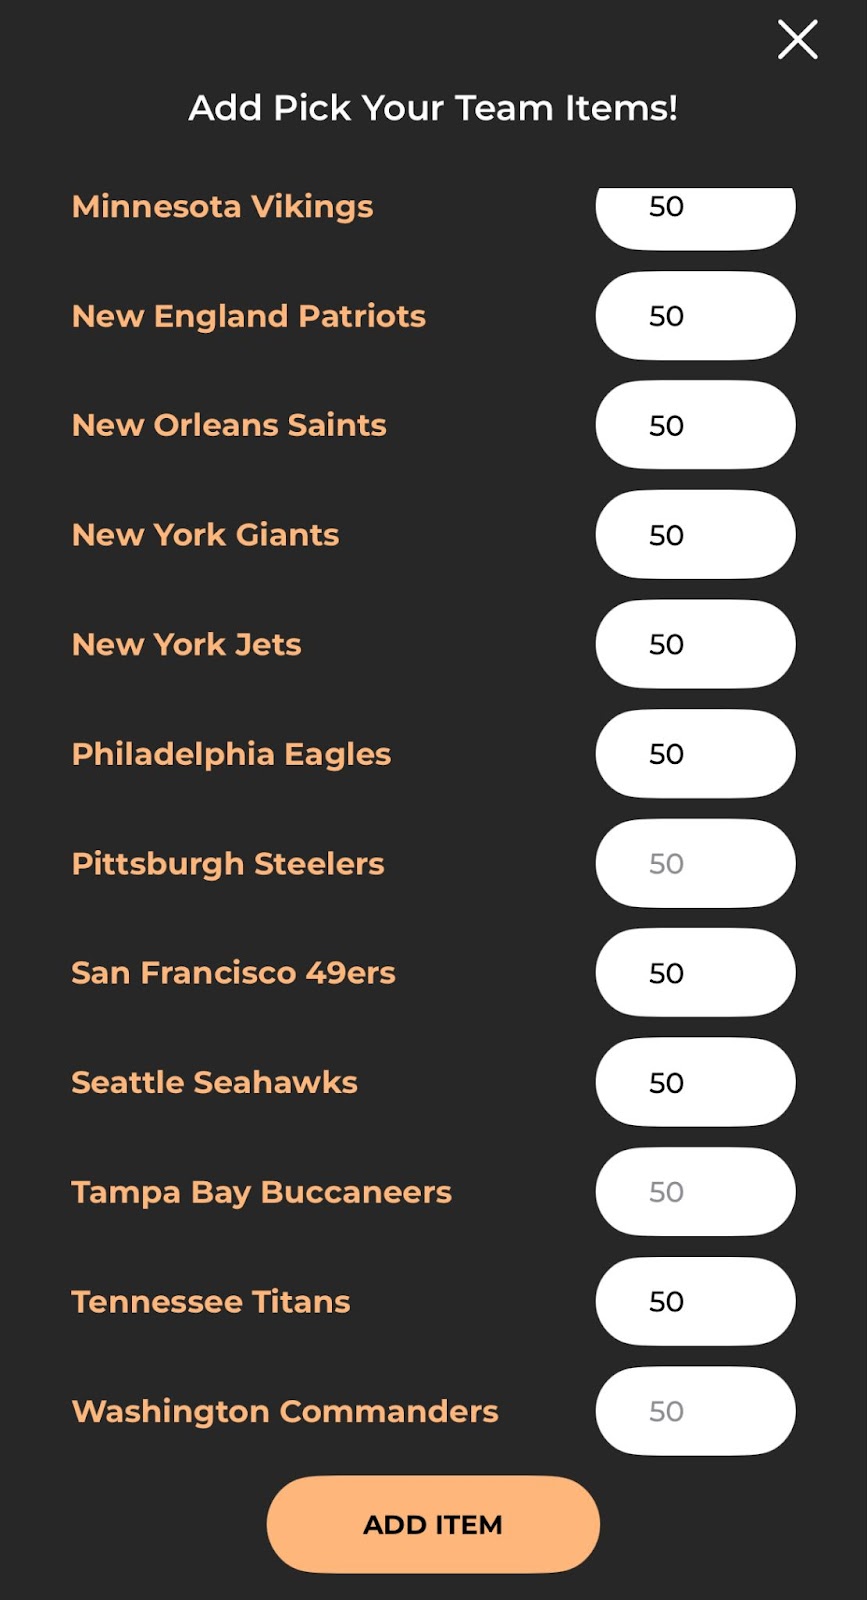
Task: Tap the Washington Commanders team label
Action: click(284, 1411)
